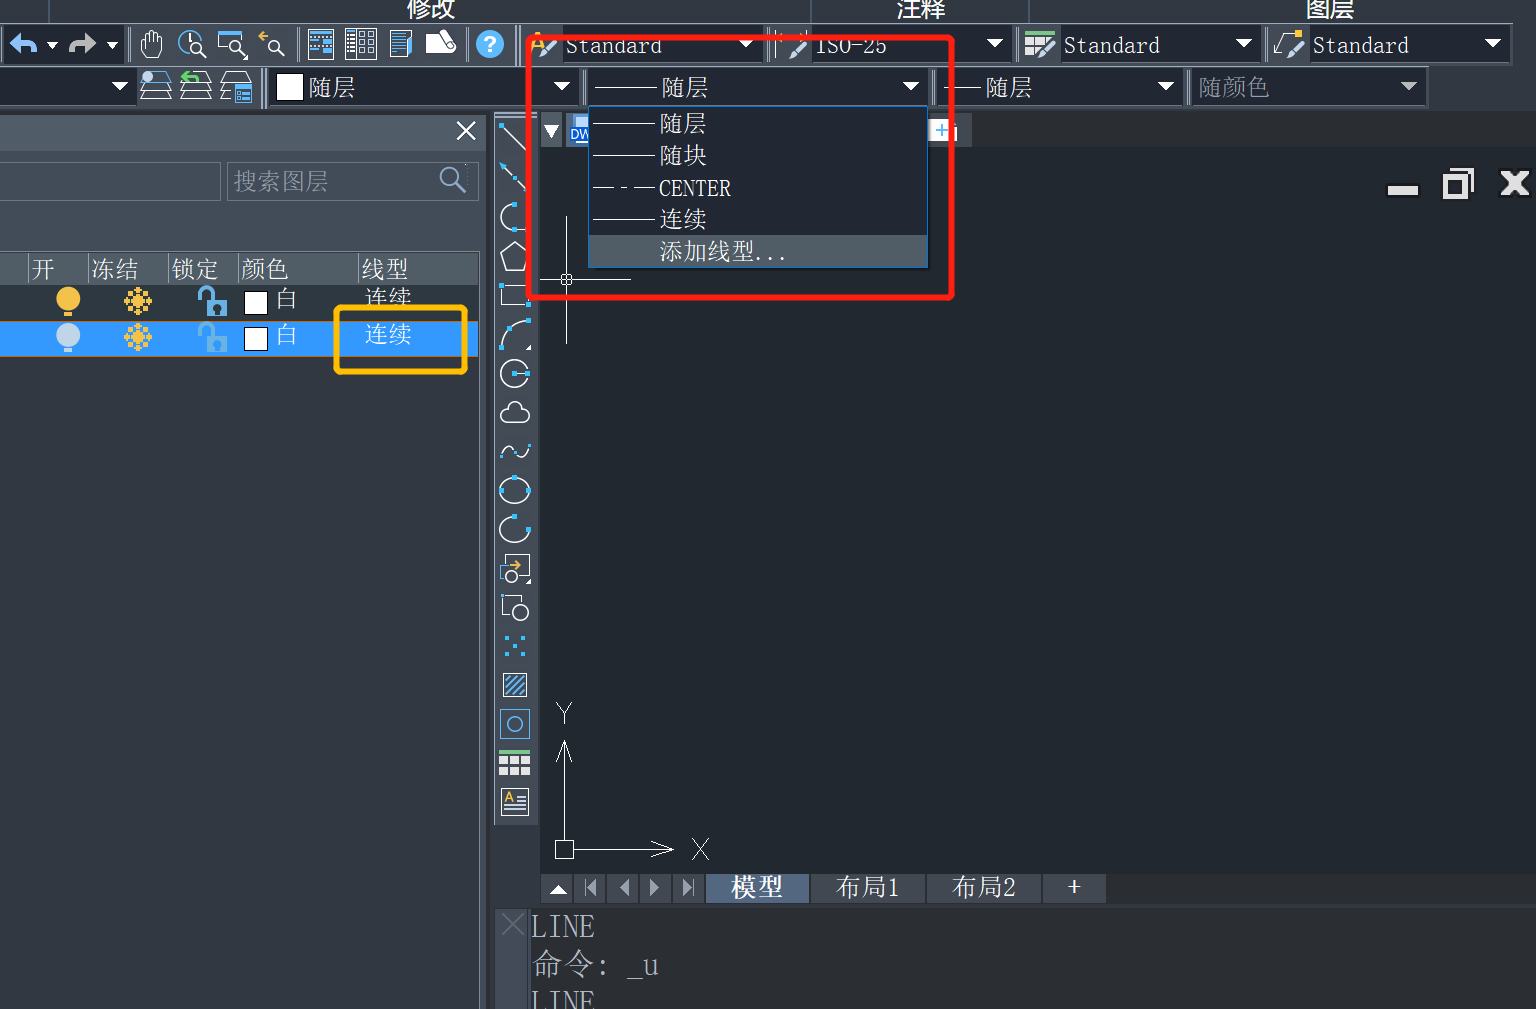
Task: Choose CENTER linetype option
Action: pyautogui.click(x=758, y=187)
